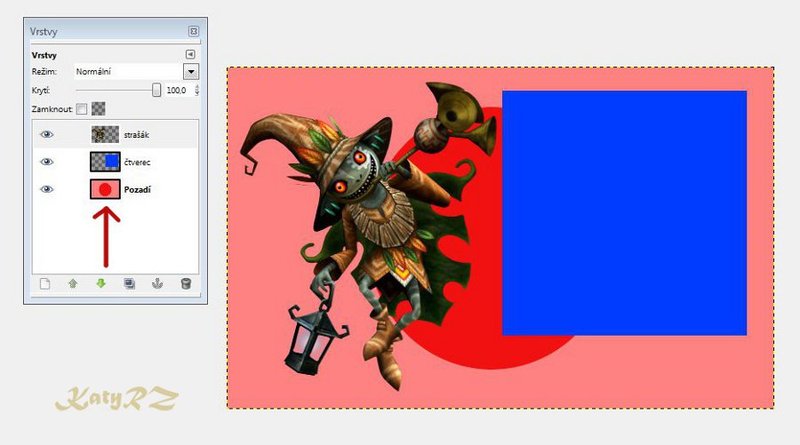Screen dimensions: 800x445
Task: Select the Pozadí layer name
Action: [x=137, y=190]
